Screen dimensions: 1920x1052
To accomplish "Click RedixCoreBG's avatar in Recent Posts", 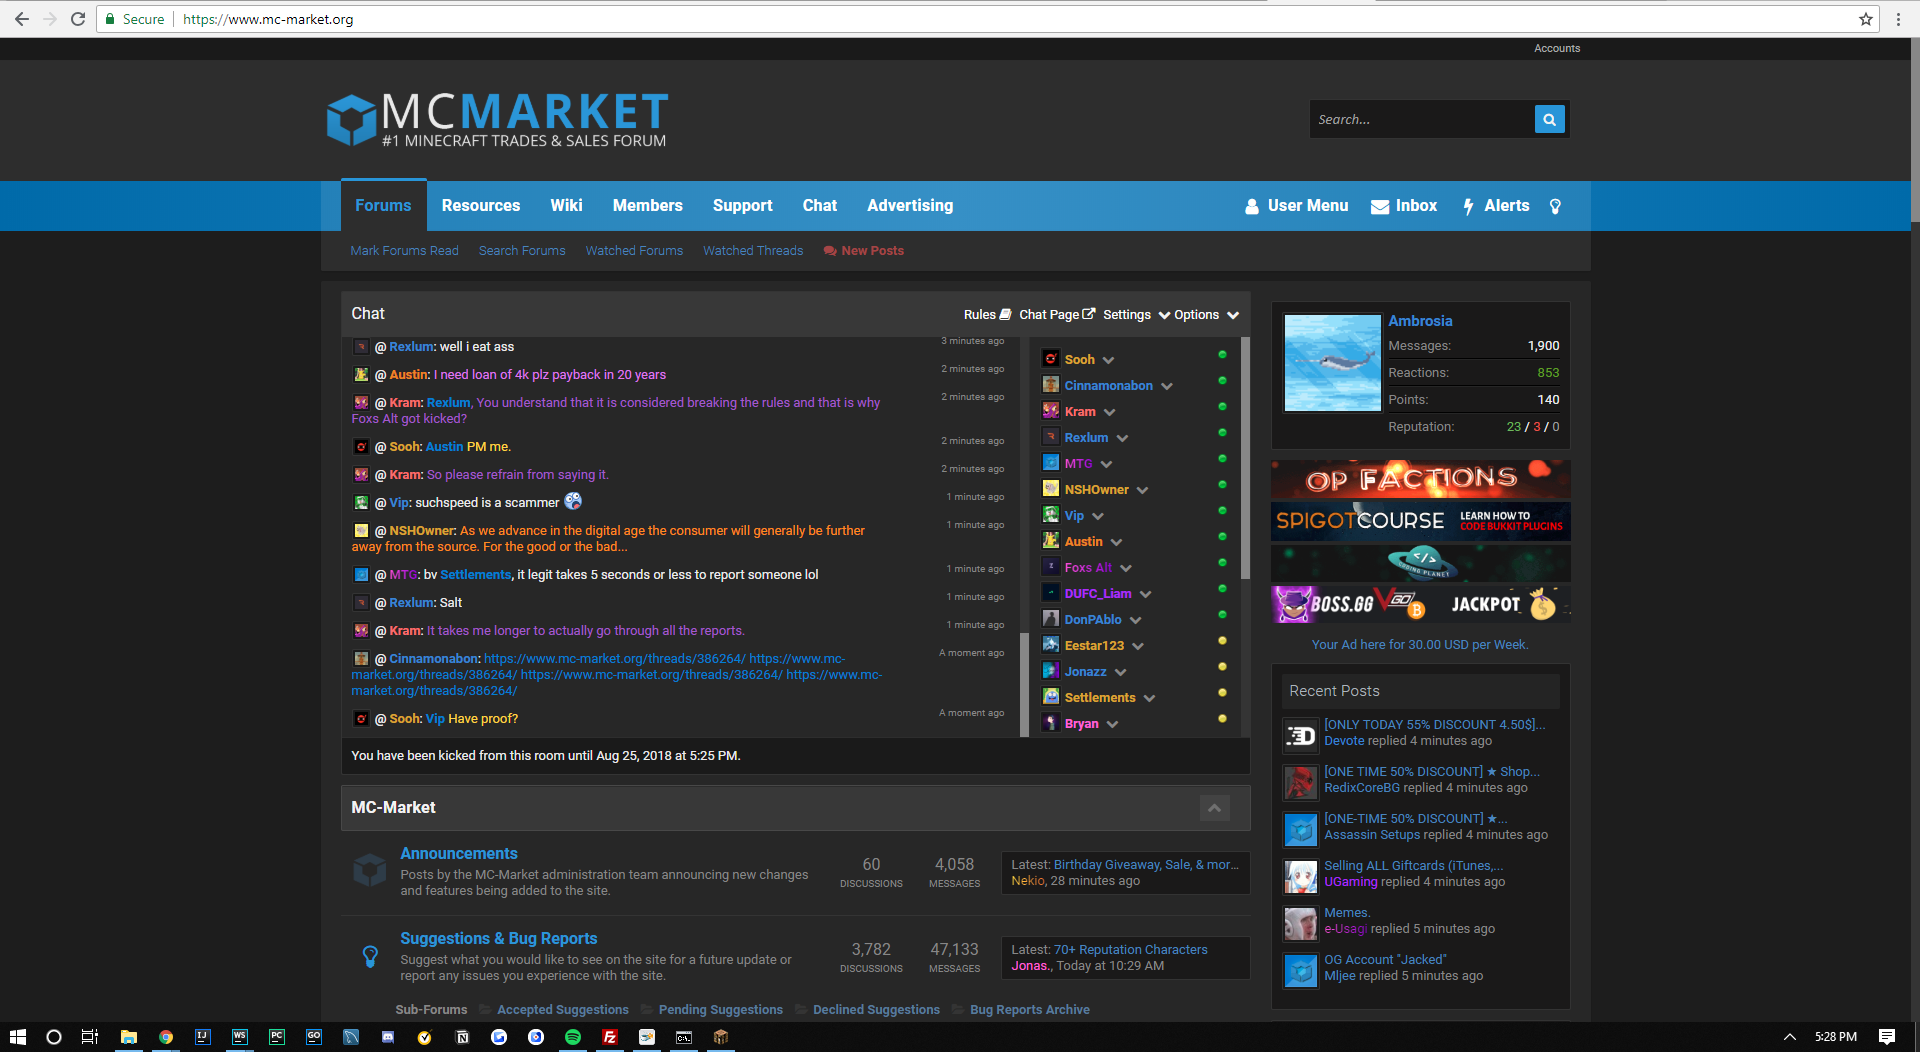I will [x=1300, y=782].
